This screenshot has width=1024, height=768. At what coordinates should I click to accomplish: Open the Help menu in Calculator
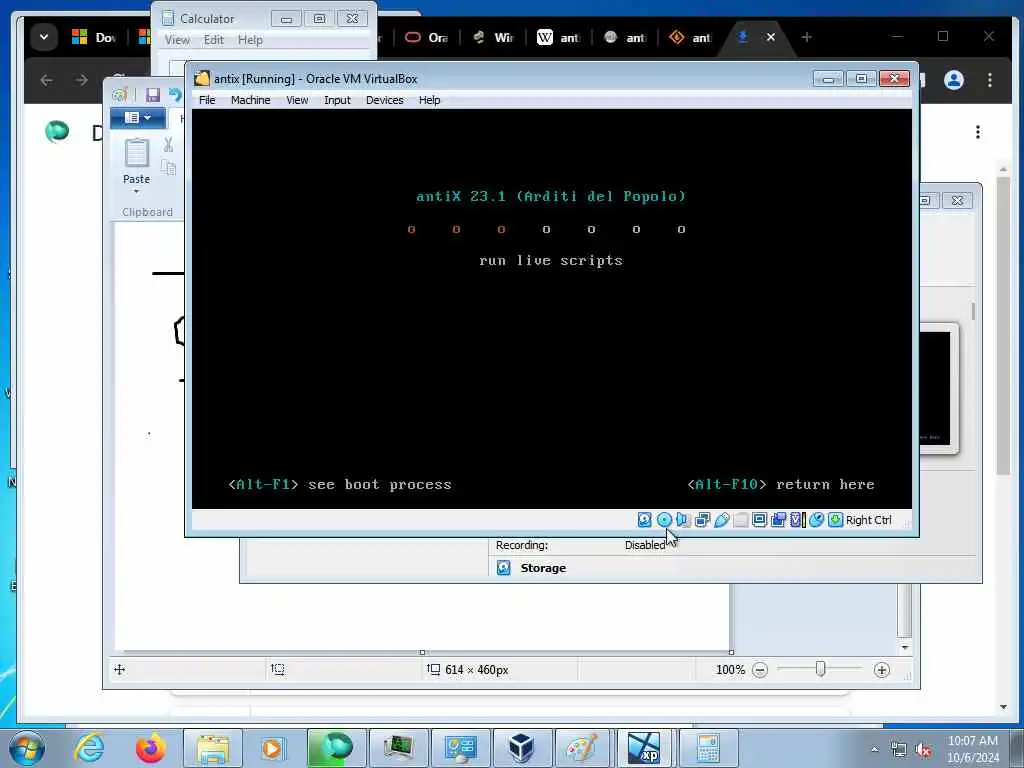coord(250,40)
